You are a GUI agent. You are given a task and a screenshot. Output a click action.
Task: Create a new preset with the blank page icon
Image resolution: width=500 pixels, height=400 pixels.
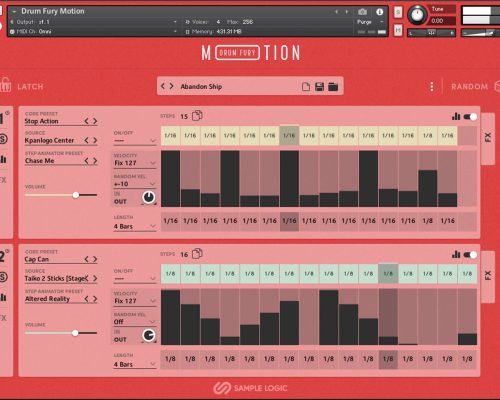306,87
